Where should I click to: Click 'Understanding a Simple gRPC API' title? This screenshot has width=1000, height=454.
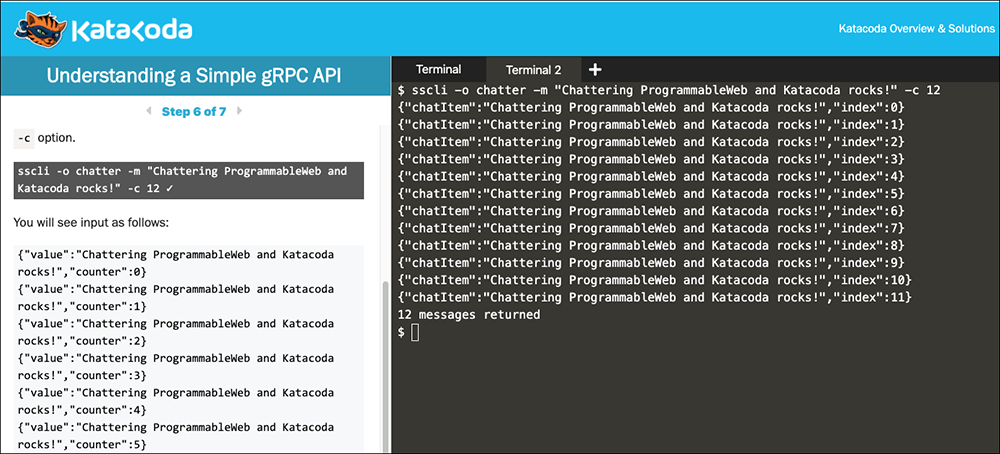pos(194,76)
